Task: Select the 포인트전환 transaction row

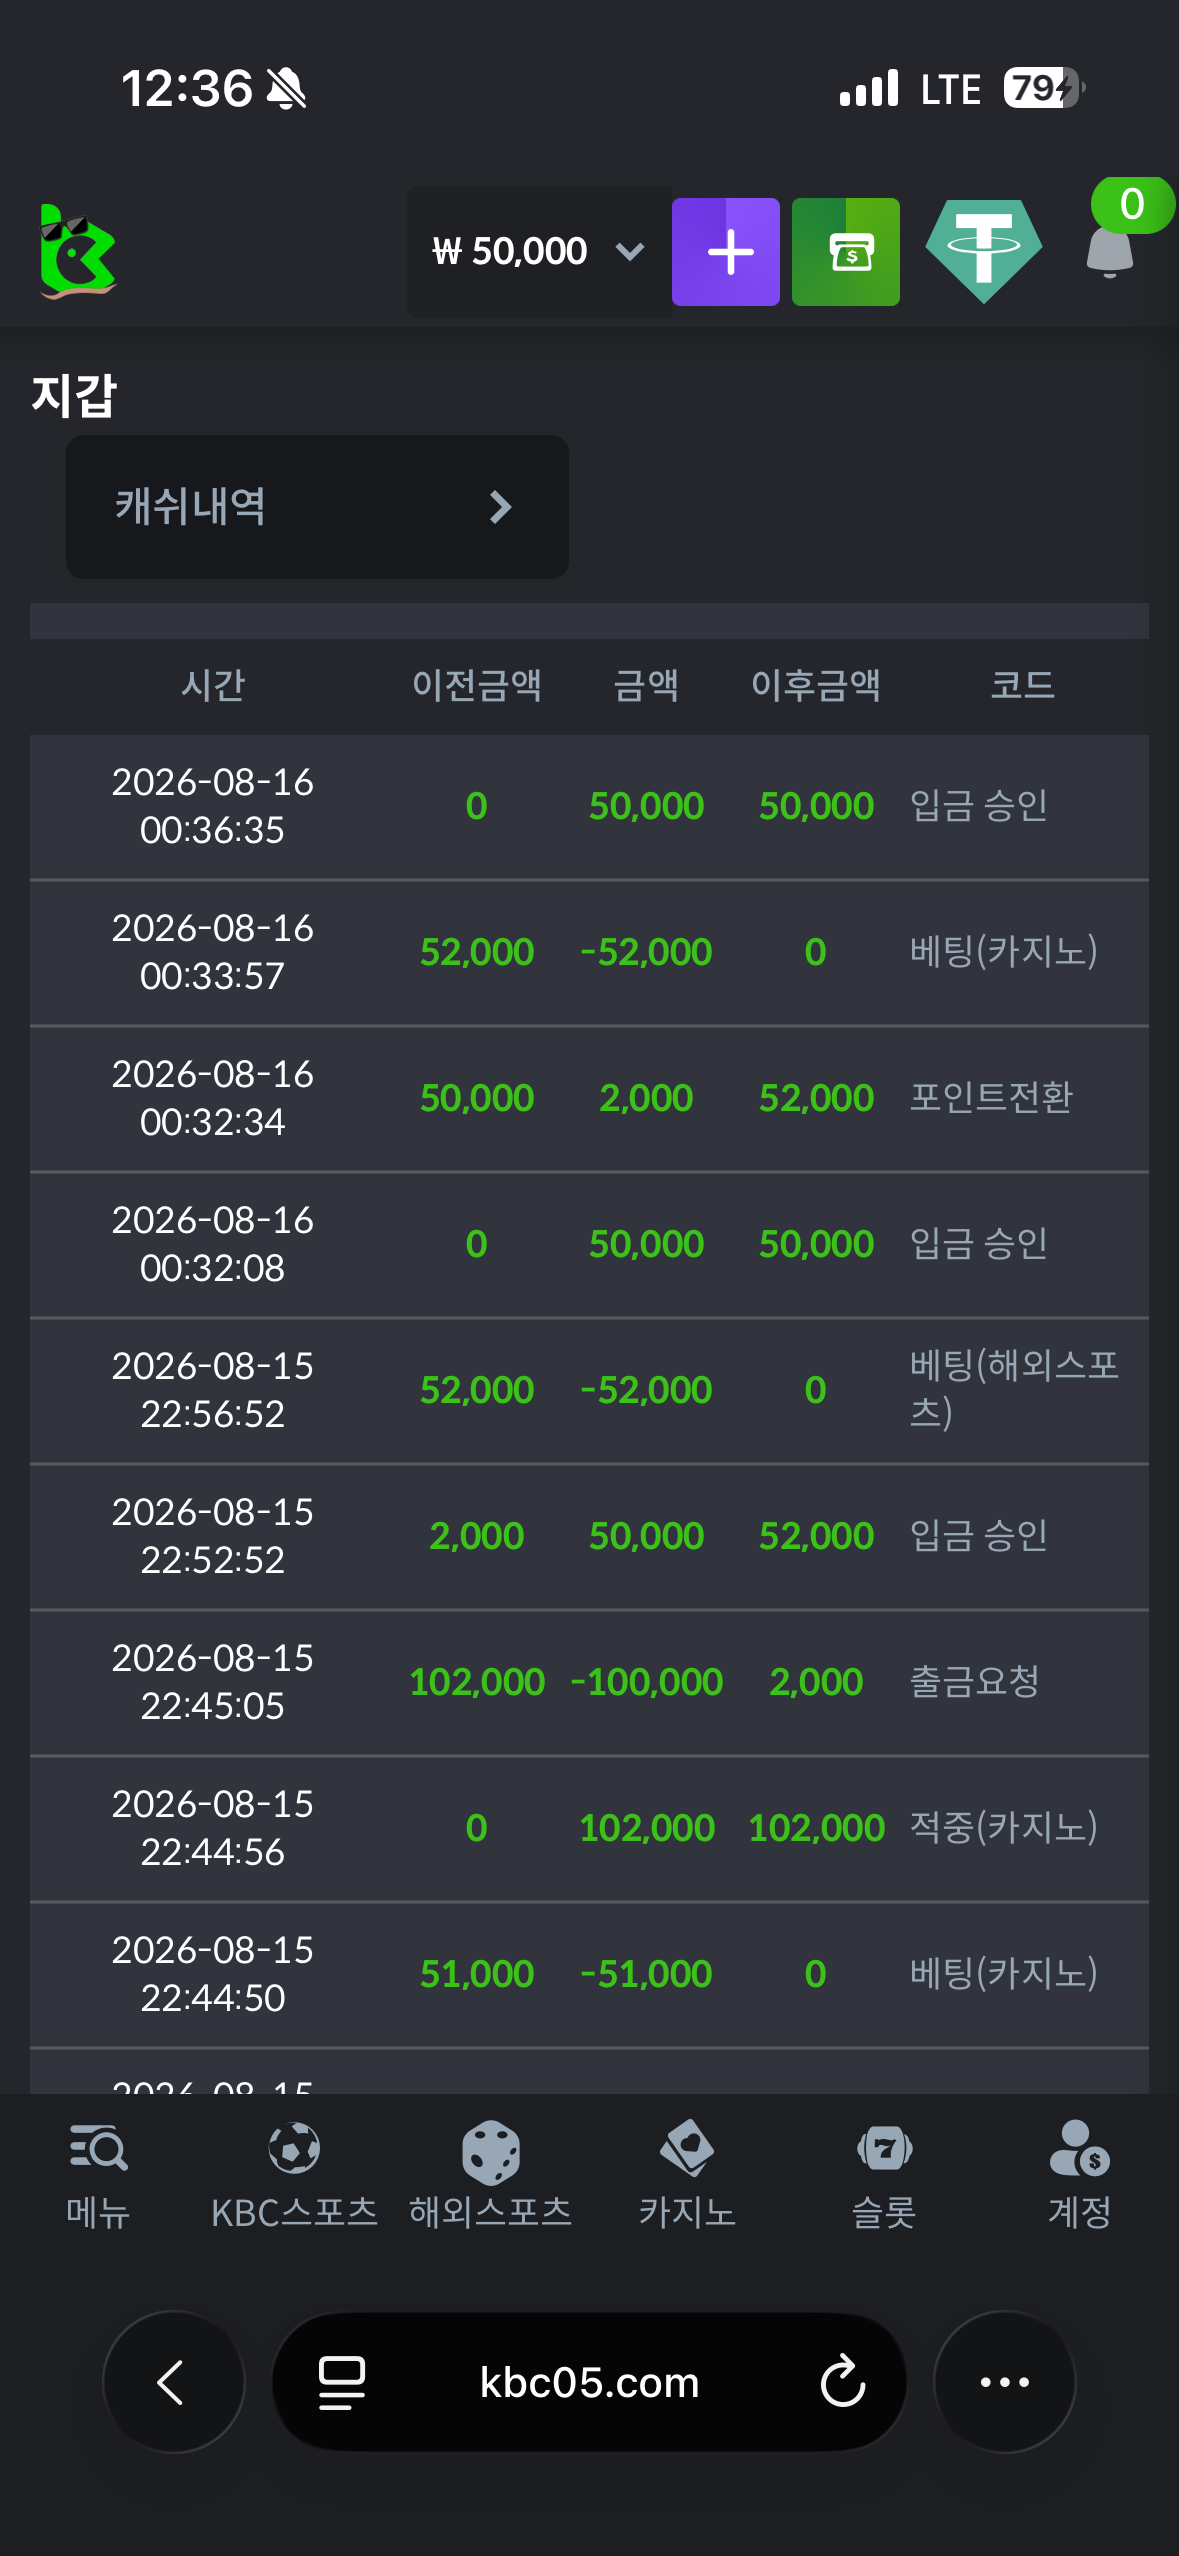Action: click(589, 1098)
